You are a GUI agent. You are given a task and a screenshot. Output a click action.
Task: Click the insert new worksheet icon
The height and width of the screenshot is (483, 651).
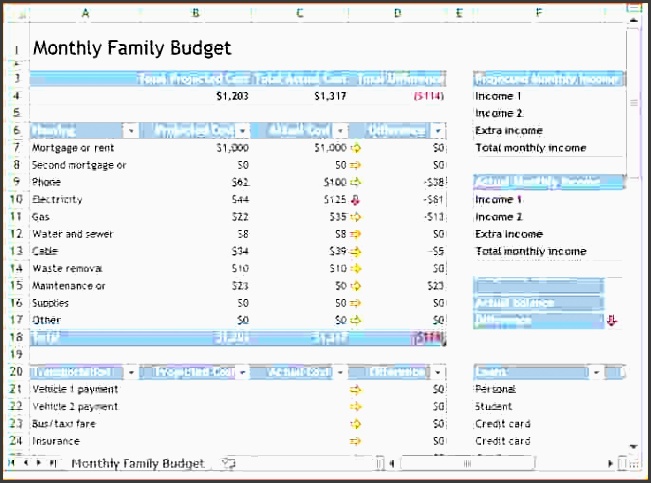pos(229,463)
